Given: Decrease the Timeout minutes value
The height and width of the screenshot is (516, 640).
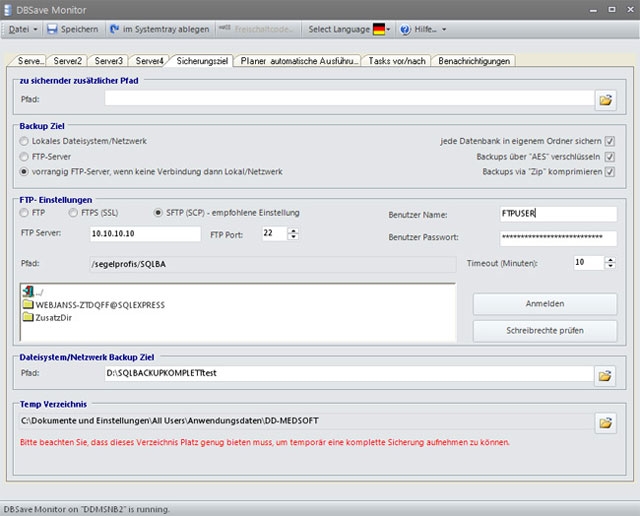Looking at the screenshot, I should [x=610, y=267].
